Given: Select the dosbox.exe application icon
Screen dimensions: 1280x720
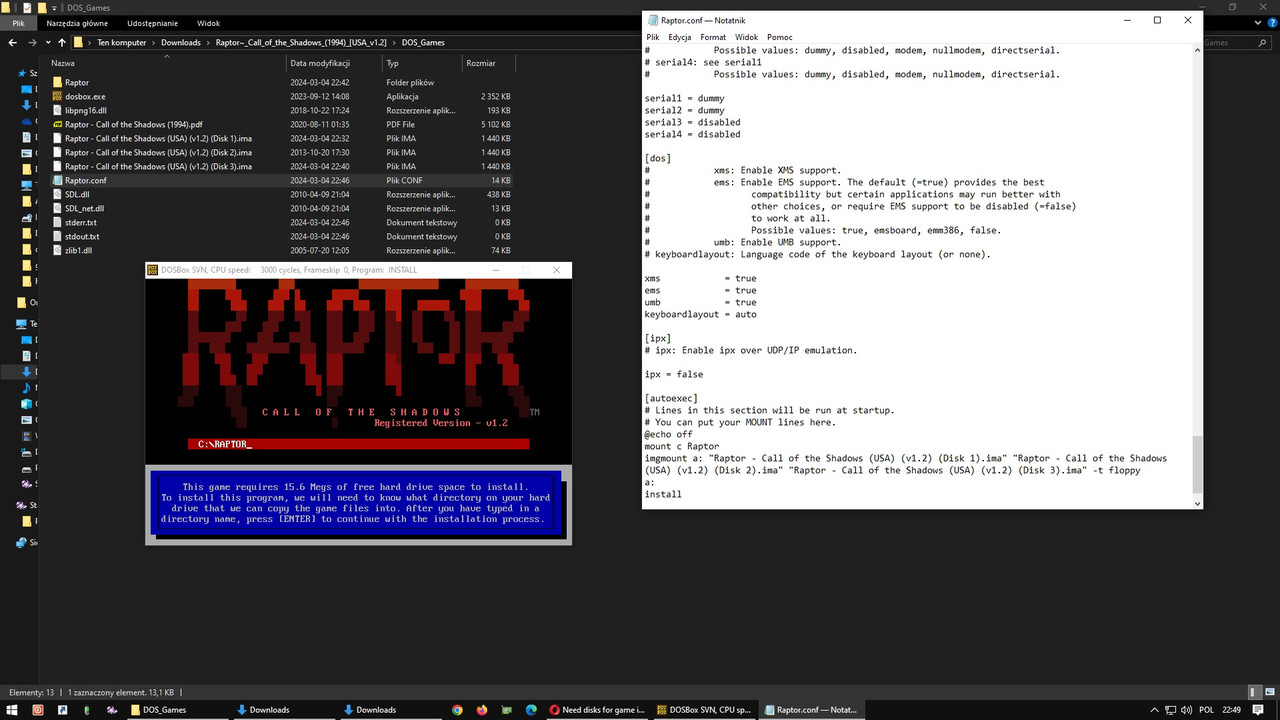Looking at the screenshot, I should (57, 97).
